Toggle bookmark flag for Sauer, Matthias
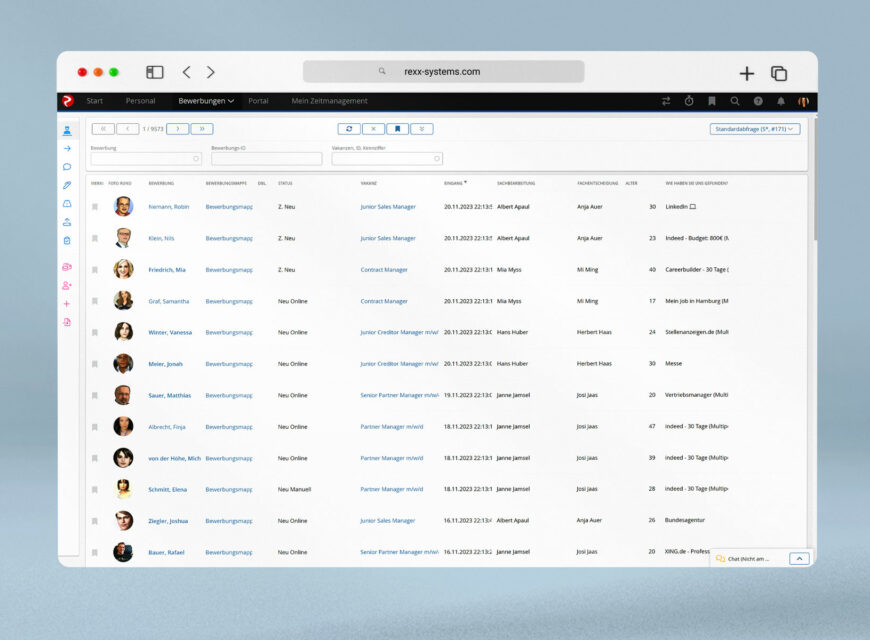 [95, 395]
